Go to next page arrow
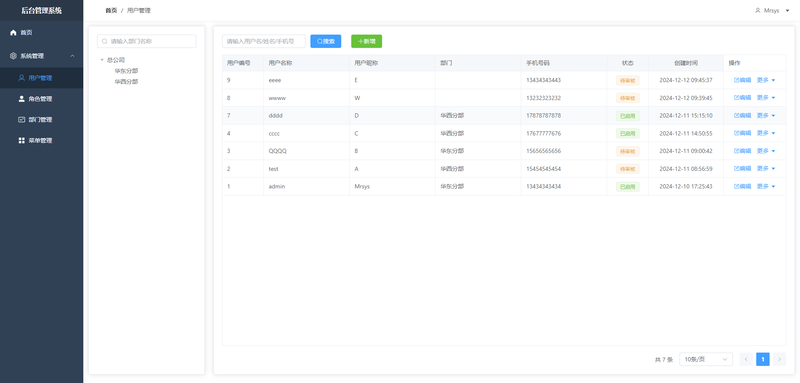 coord(779,360)
